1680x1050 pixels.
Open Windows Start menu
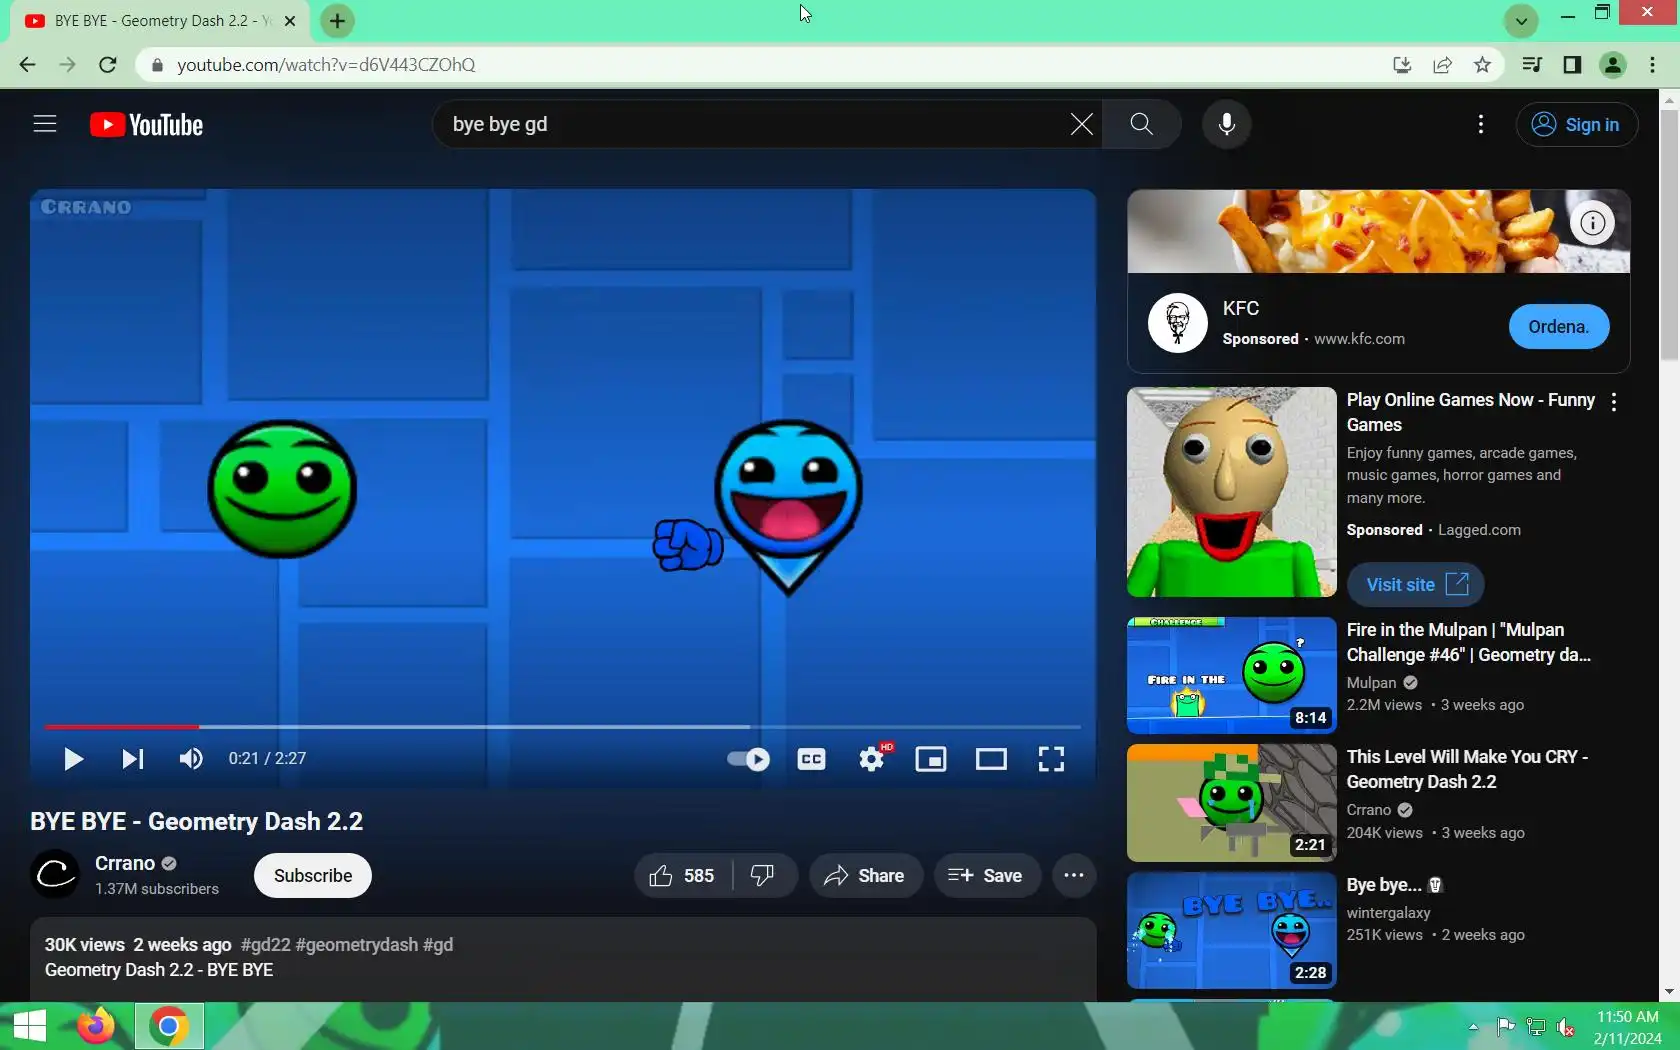pos(30,1026)
